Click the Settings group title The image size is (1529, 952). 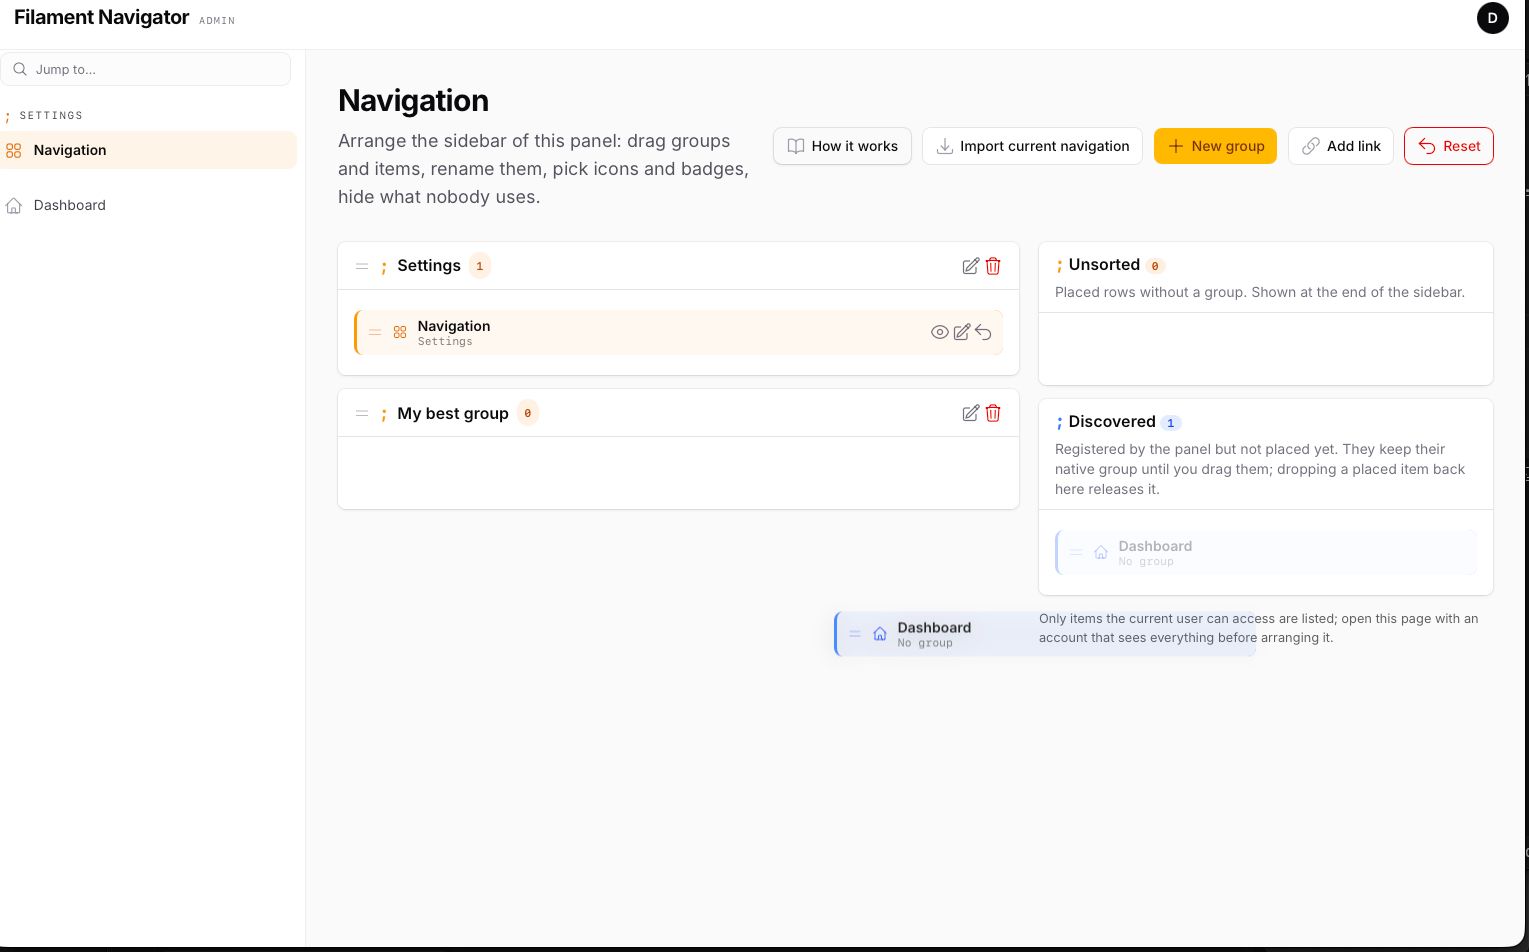click(429, 265)
